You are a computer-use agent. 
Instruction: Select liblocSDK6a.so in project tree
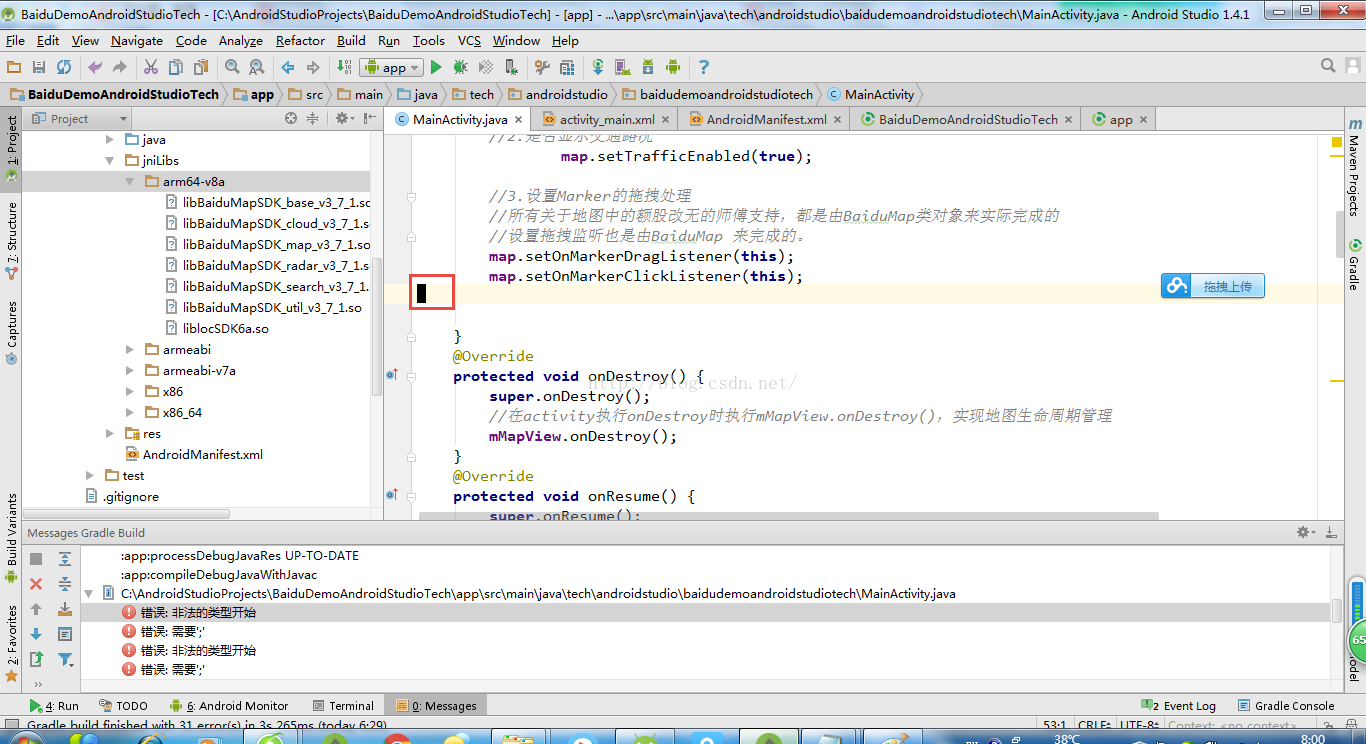click(217, 329)
